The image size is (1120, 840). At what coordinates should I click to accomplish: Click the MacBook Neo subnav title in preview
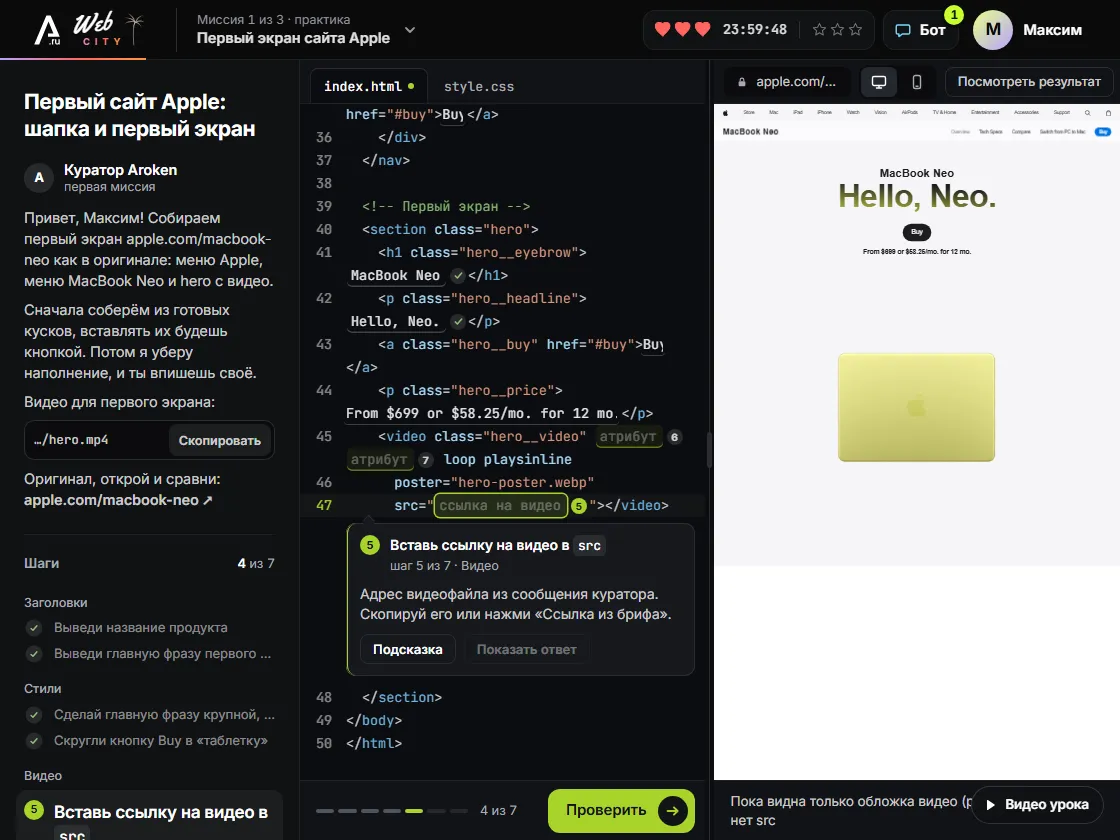(x=750, y=131)
